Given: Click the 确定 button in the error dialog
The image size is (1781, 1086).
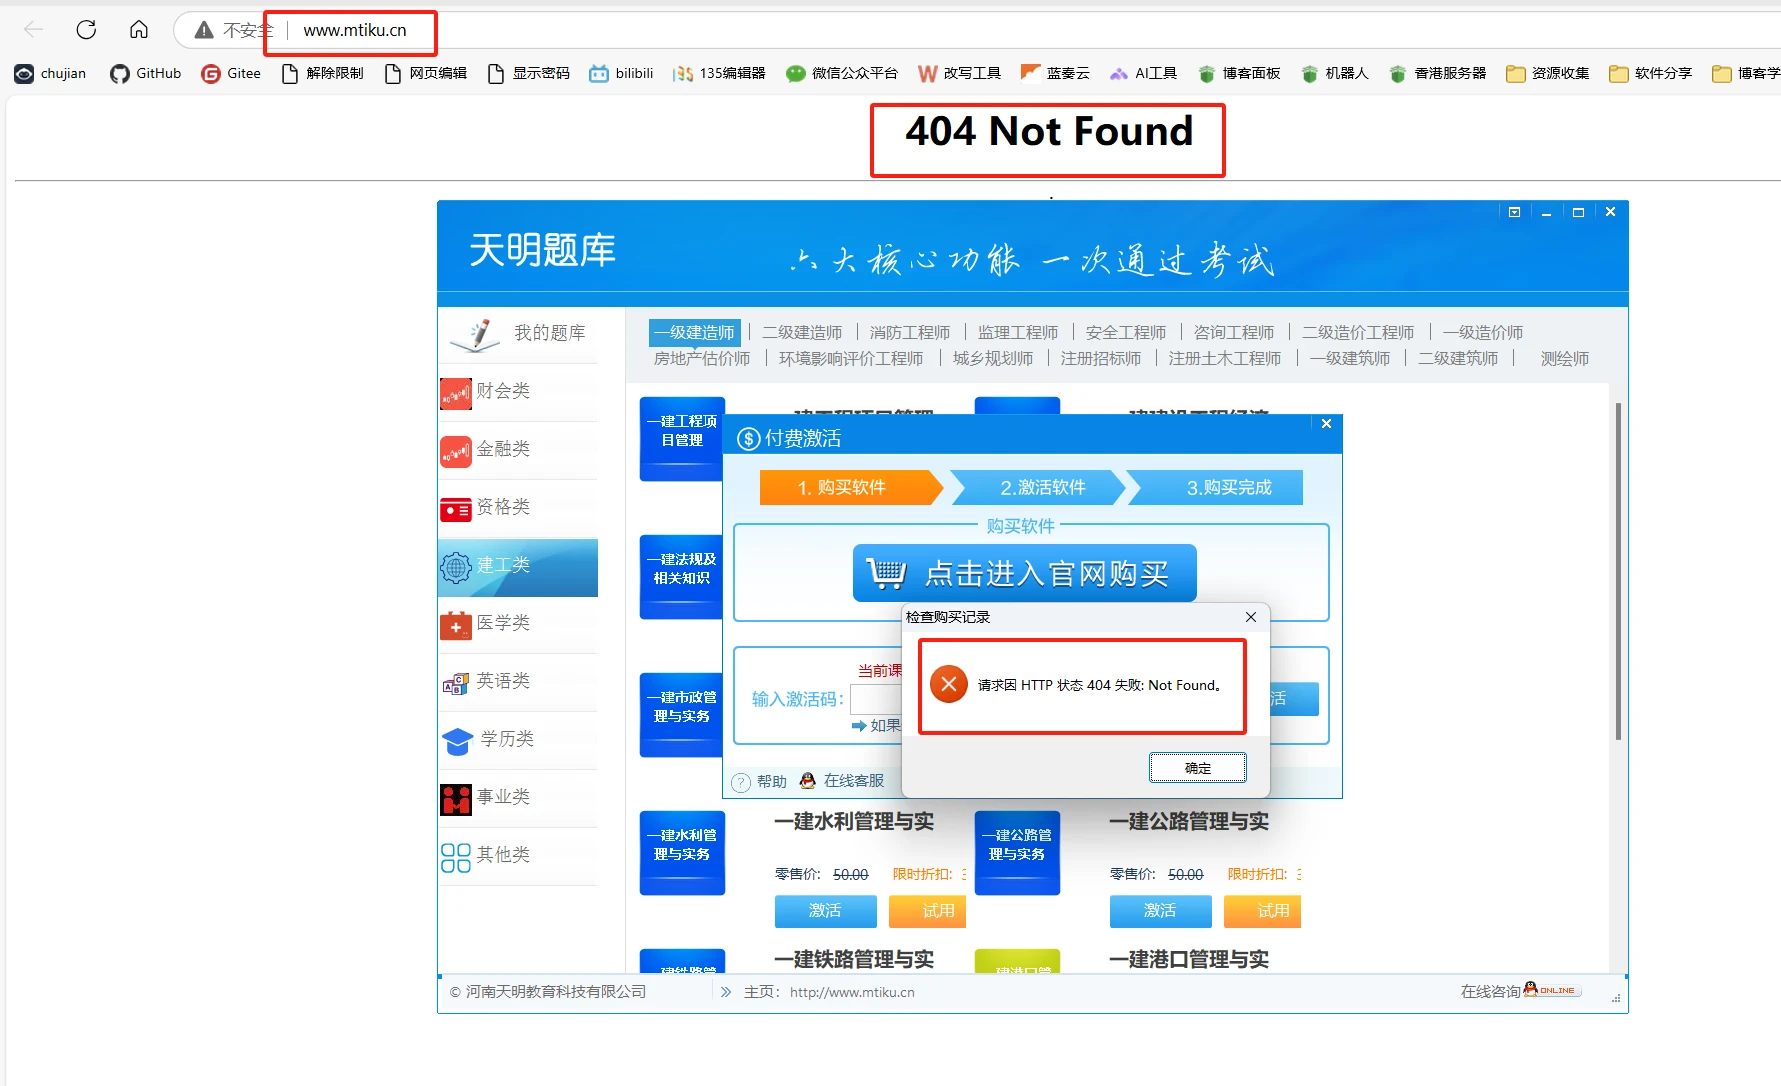Looking at the screenshot, I should pos(1197,767).
